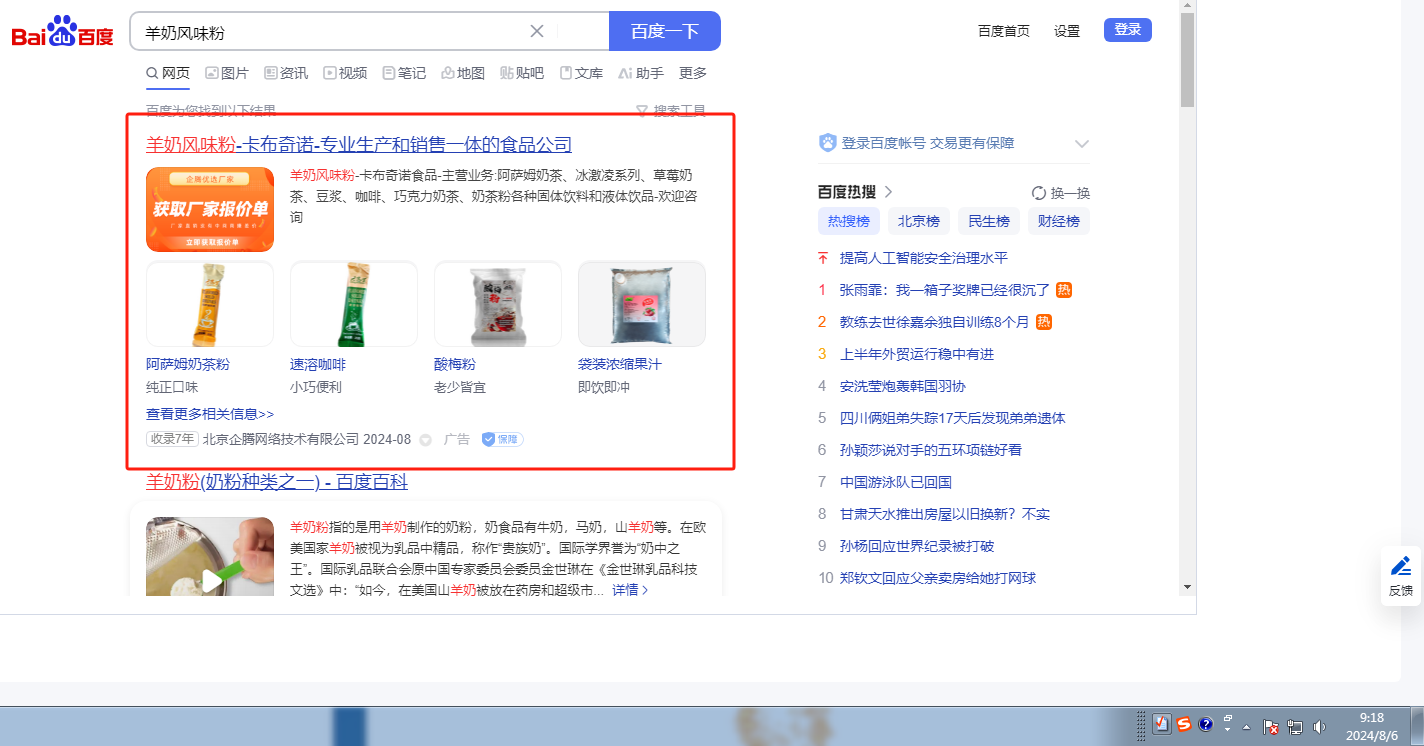
Task: Clear the search box with the X icon
Action: coord(537,31)
